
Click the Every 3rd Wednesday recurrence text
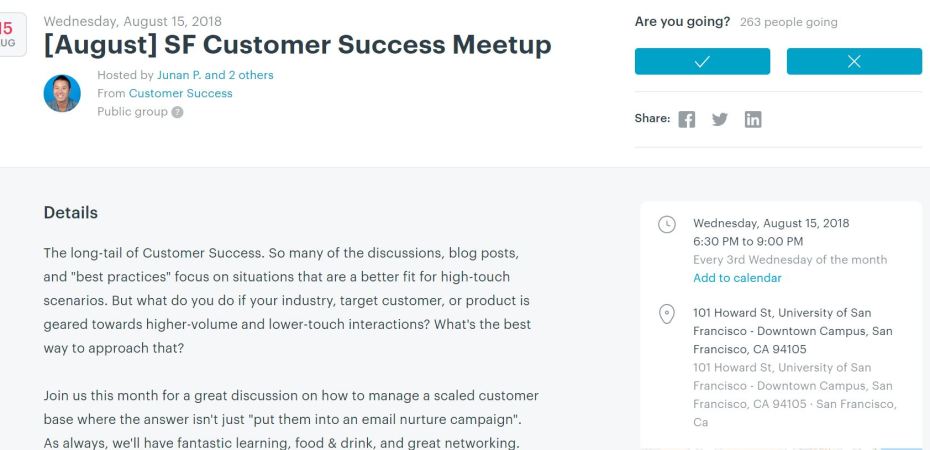[789, 260]
